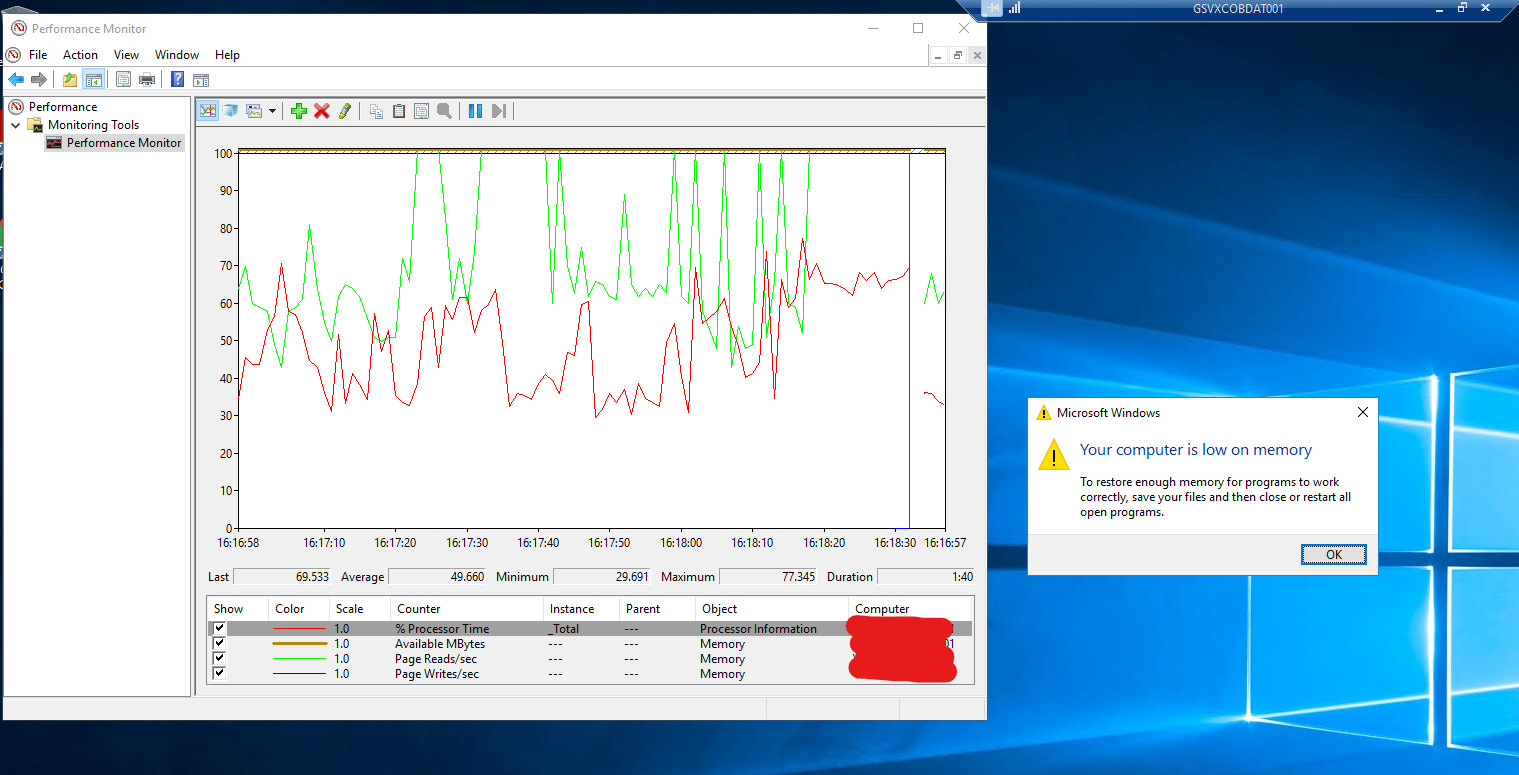1519x775 pixels.
Task: Click the Maximum value field 77.345
Action: point(768,577)
